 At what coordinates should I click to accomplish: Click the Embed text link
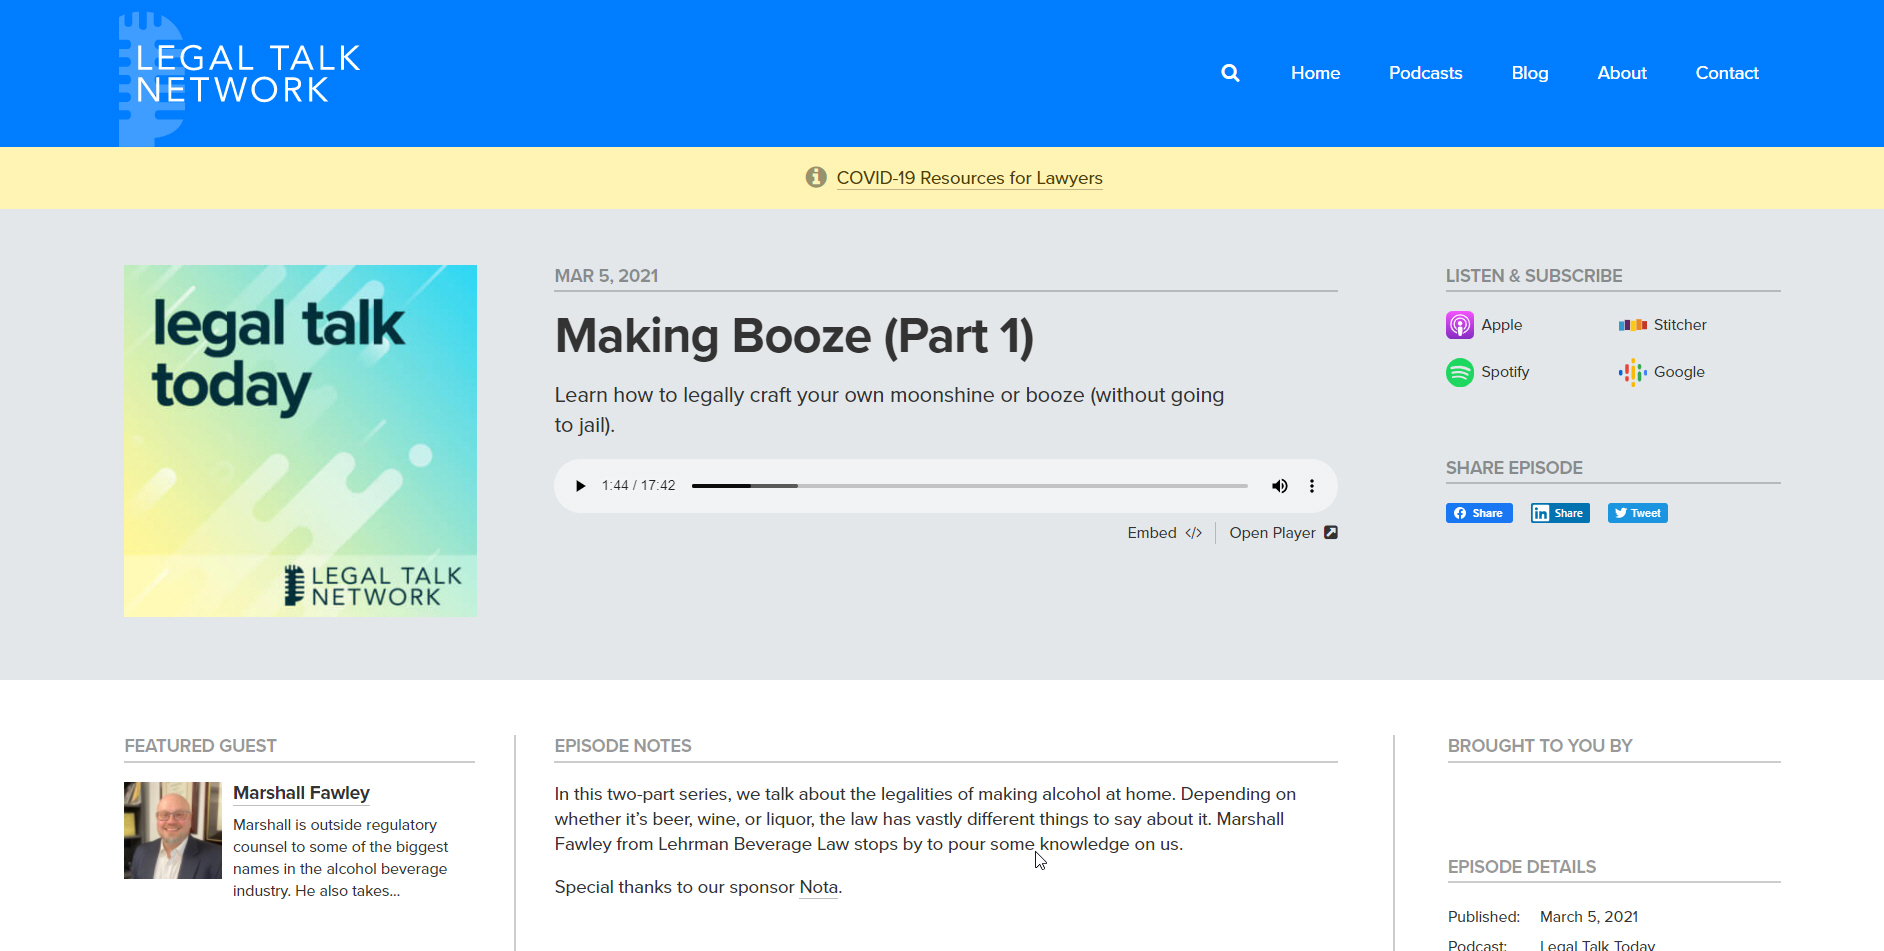[x=1152, y=533]
